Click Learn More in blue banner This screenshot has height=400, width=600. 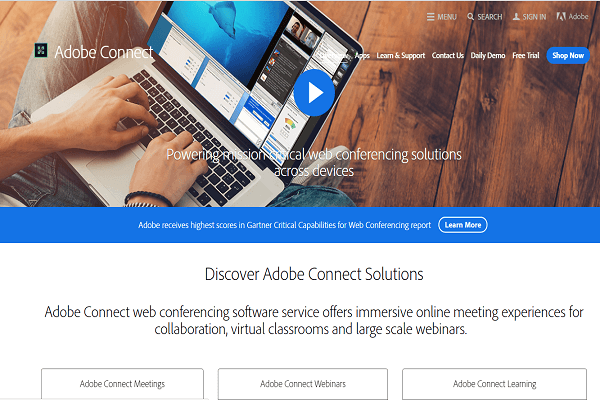click(x=463, y=225)
